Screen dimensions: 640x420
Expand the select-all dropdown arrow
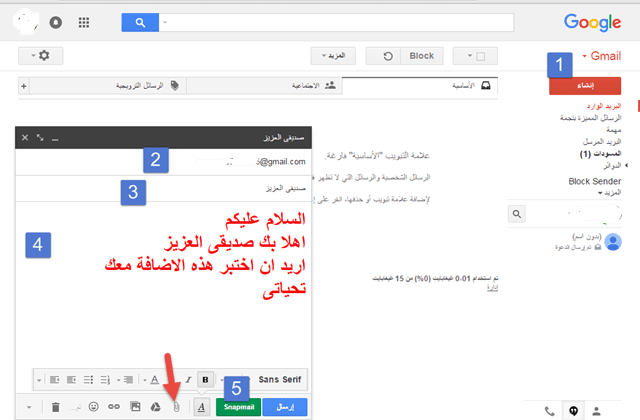(x=469, y=56)
